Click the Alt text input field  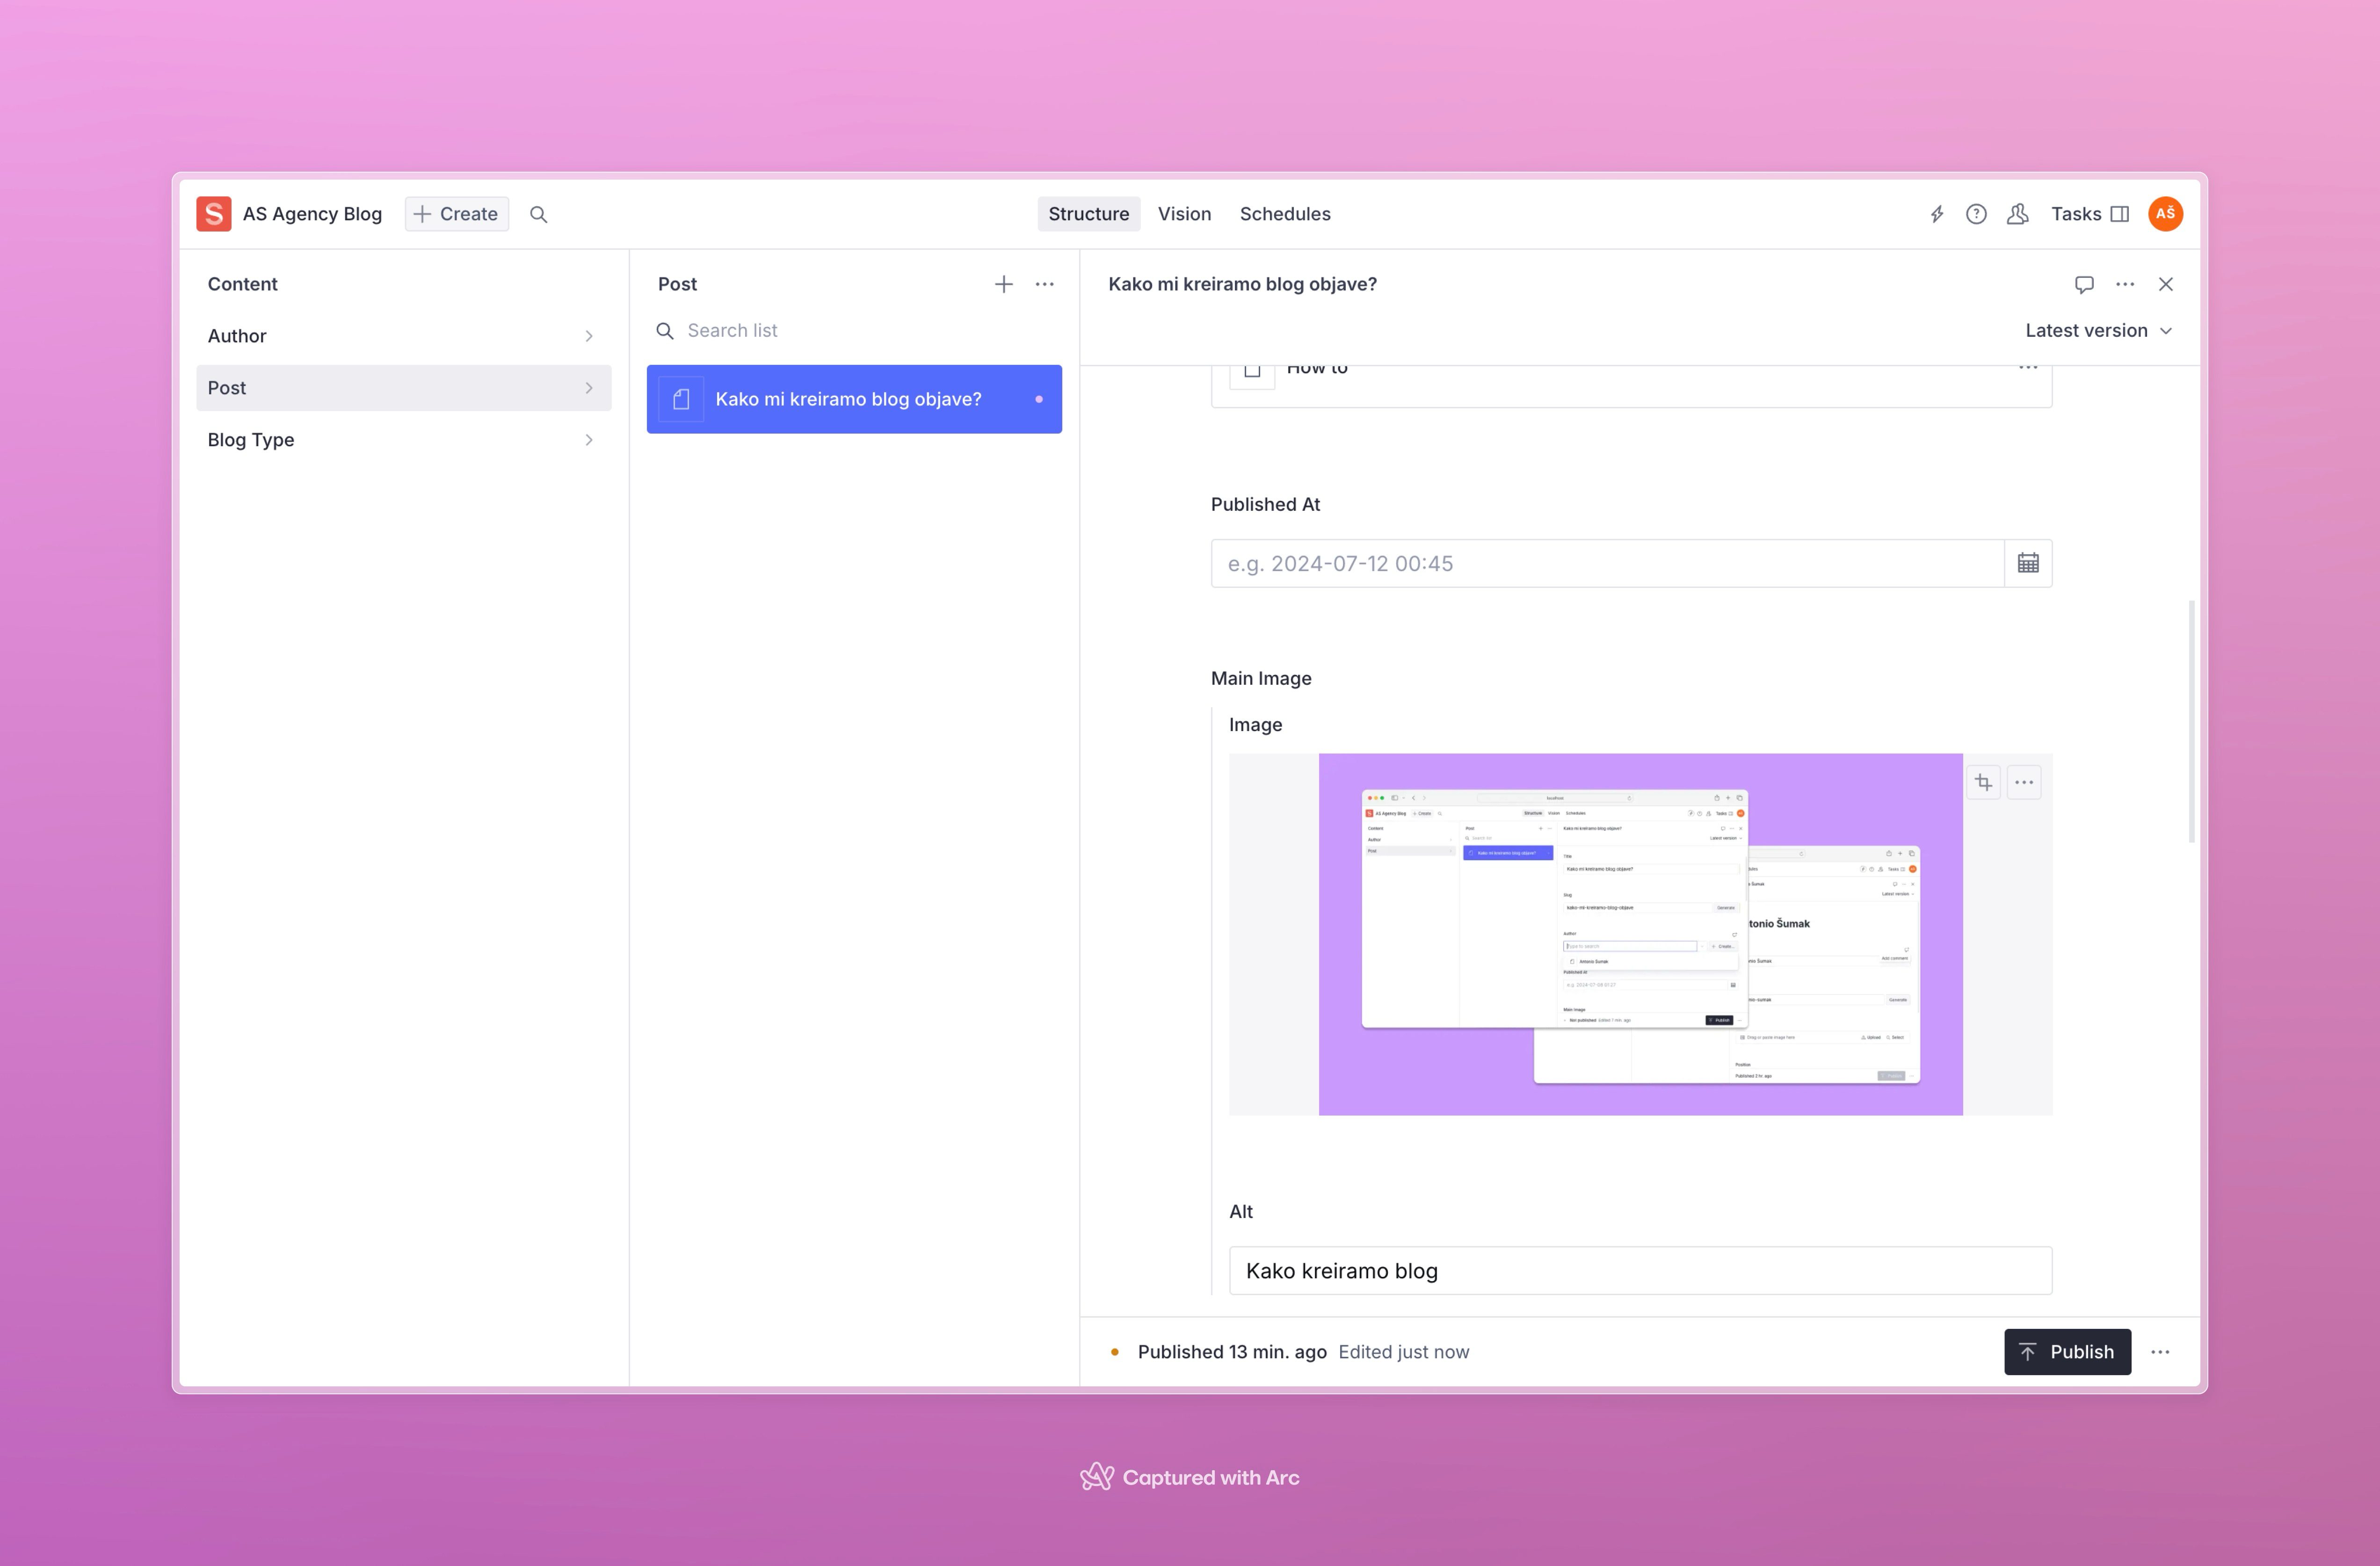[1640, 1270]
